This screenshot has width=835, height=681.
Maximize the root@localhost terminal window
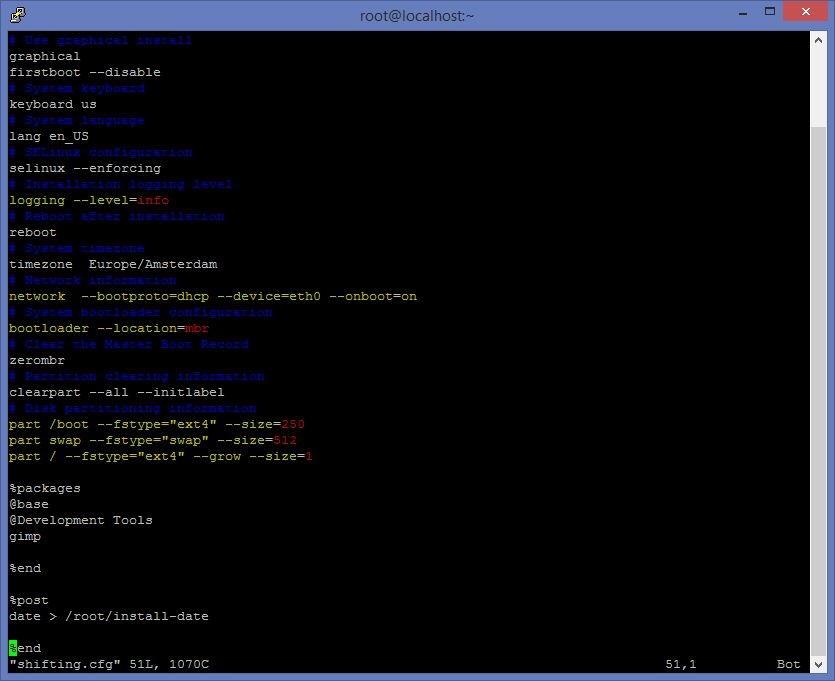(769, 12)
